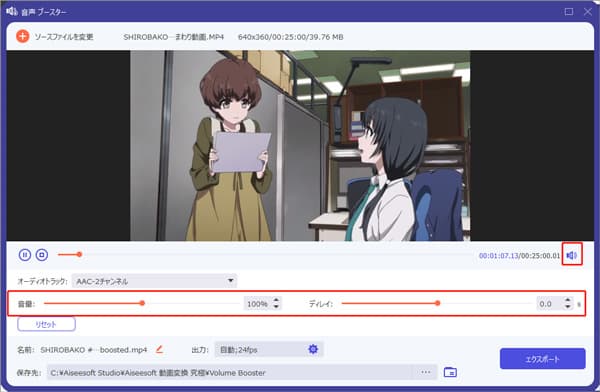Close the volume booster window

pyautogui.click(x=588, y=12)
